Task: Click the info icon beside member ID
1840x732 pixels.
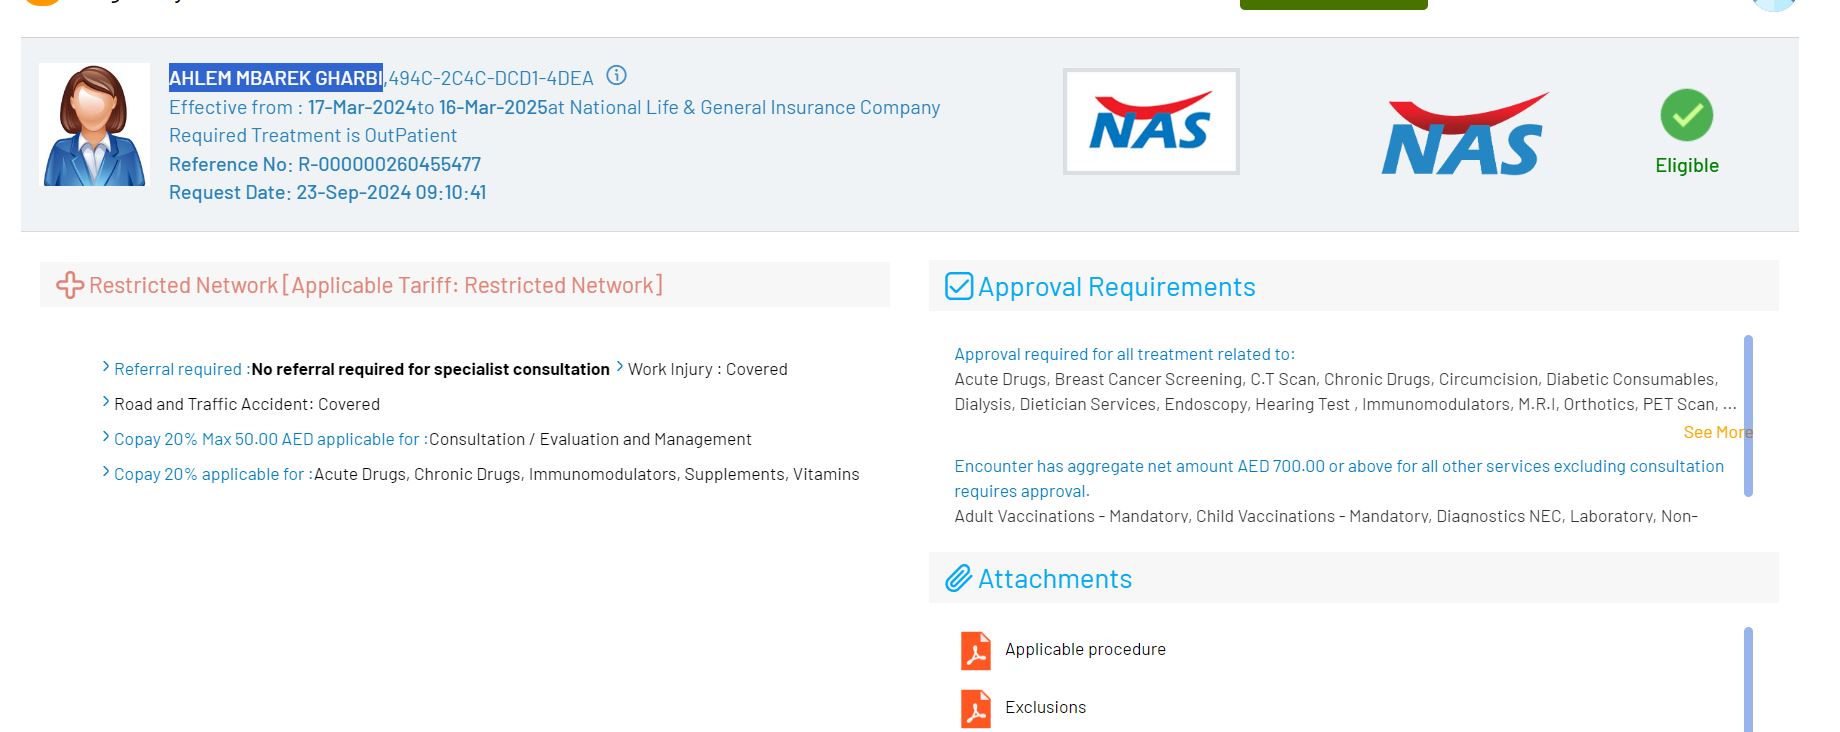Action: tap(617, 76)
